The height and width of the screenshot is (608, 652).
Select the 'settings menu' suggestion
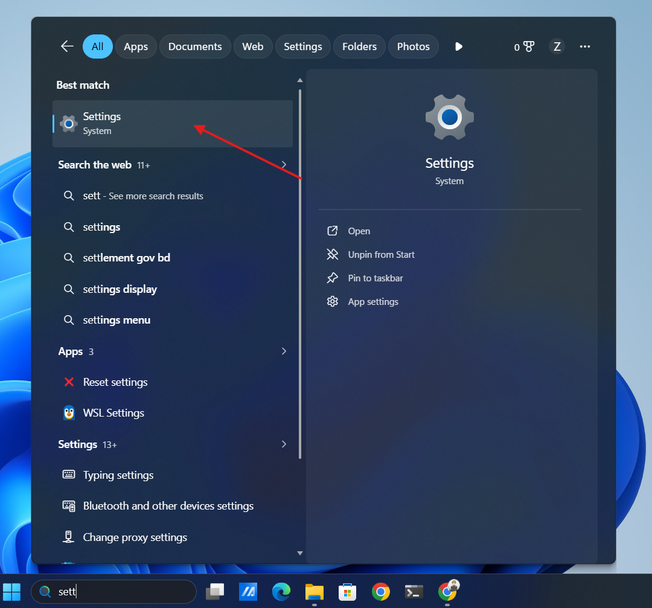tap(173, 320)
